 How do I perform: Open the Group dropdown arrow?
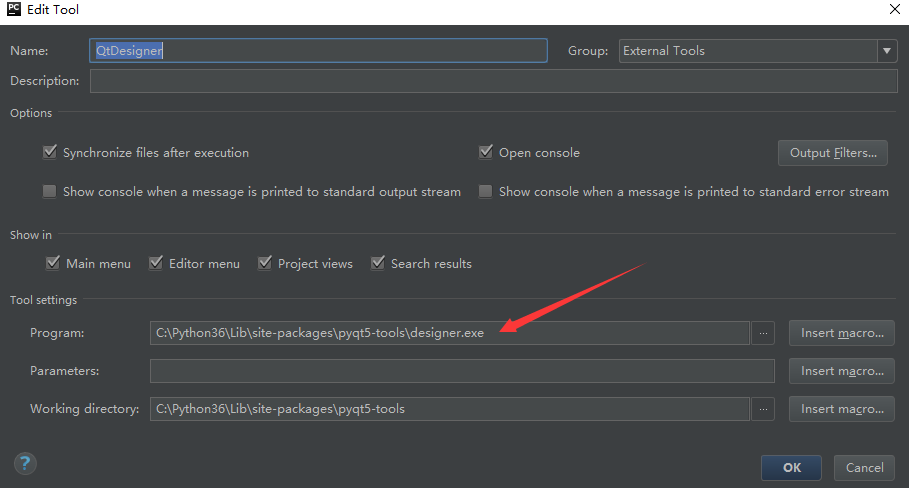click(x=887, y=51)
